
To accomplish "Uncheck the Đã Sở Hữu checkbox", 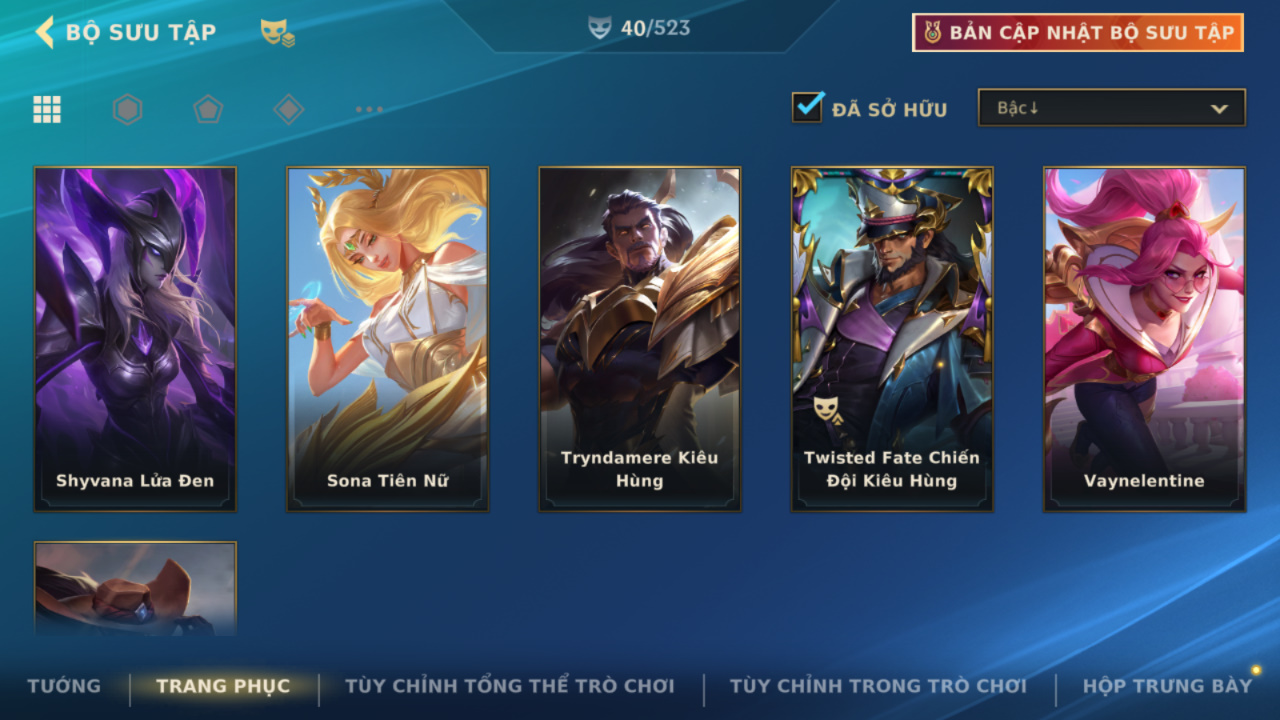I will (x=808, y=107).
